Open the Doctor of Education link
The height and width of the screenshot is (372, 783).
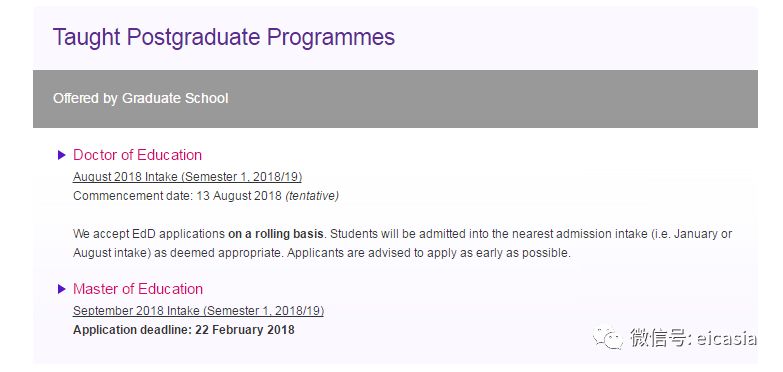[x=137, y=155]
